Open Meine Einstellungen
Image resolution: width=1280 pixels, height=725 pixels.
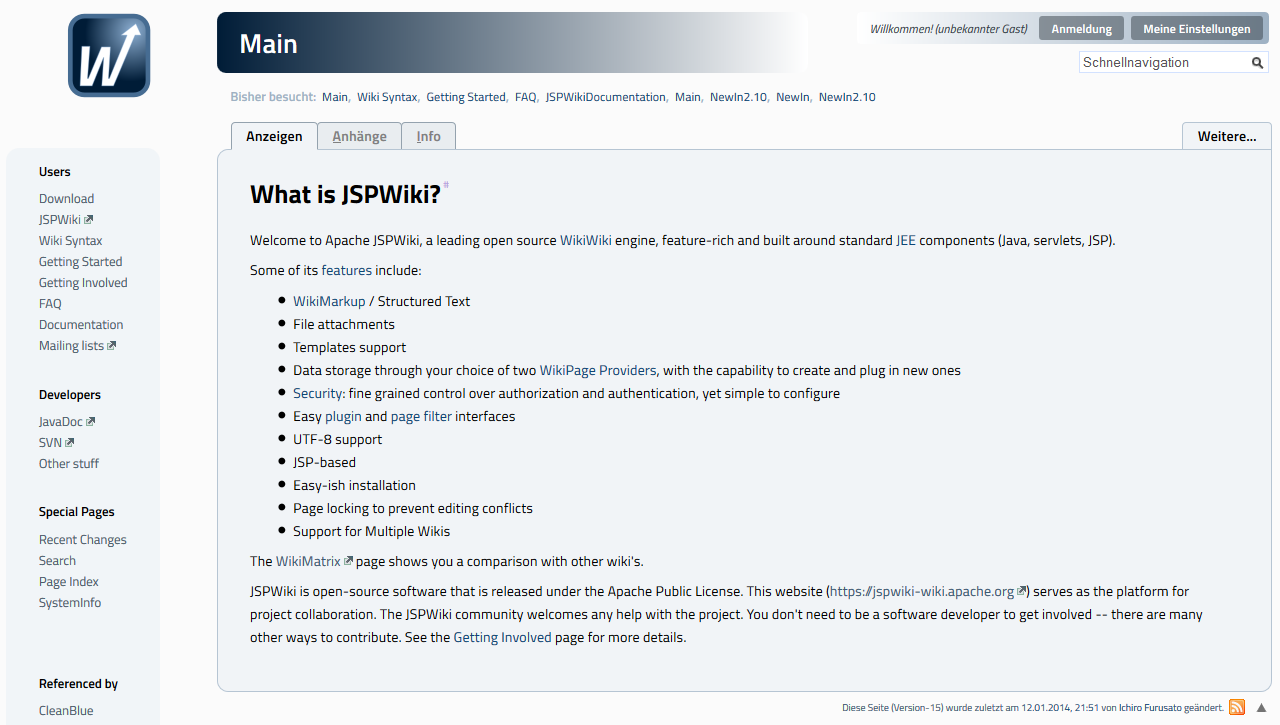coord(1198,27)
